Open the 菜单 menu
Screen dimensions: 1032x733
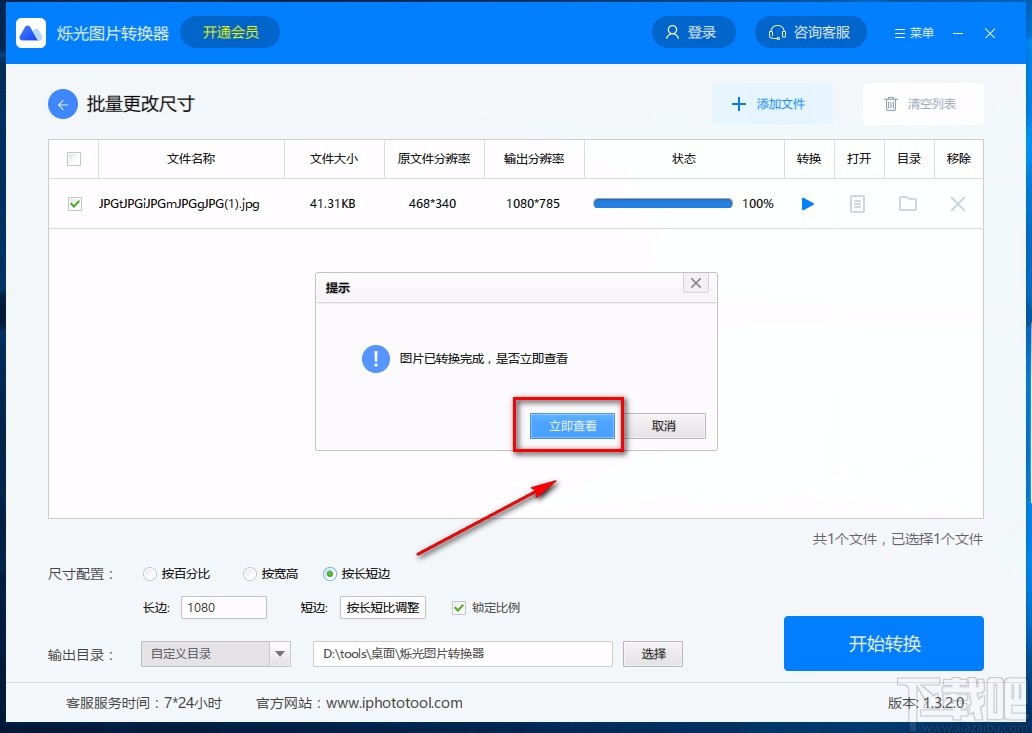tap(912, 31)
